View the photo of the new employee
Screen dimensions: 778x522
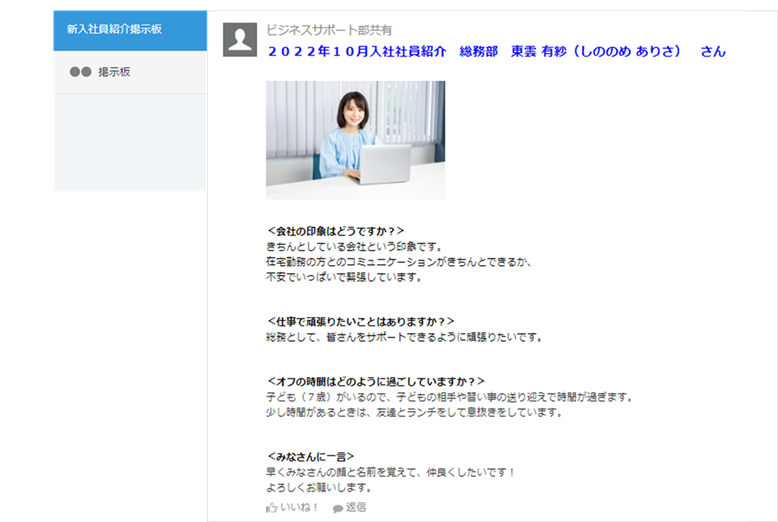[x=355, y=140]
